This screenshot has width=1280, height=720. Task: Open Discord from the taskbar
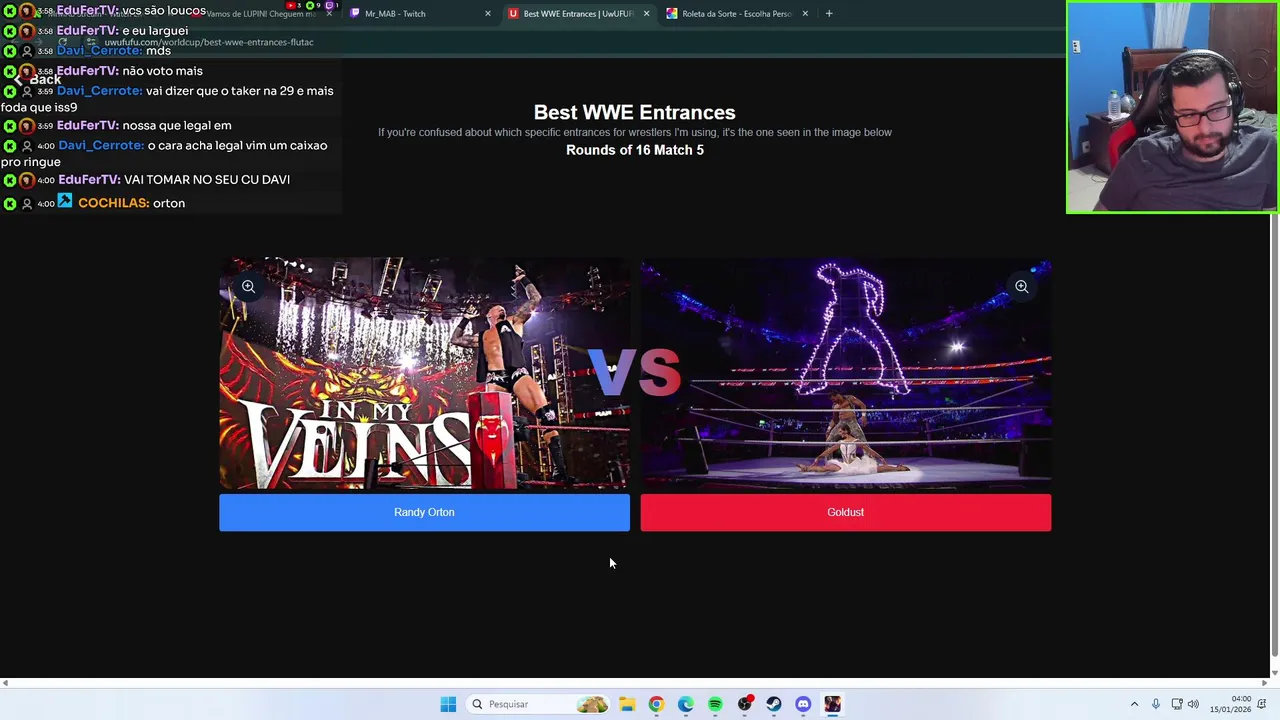tap(803, 704)
